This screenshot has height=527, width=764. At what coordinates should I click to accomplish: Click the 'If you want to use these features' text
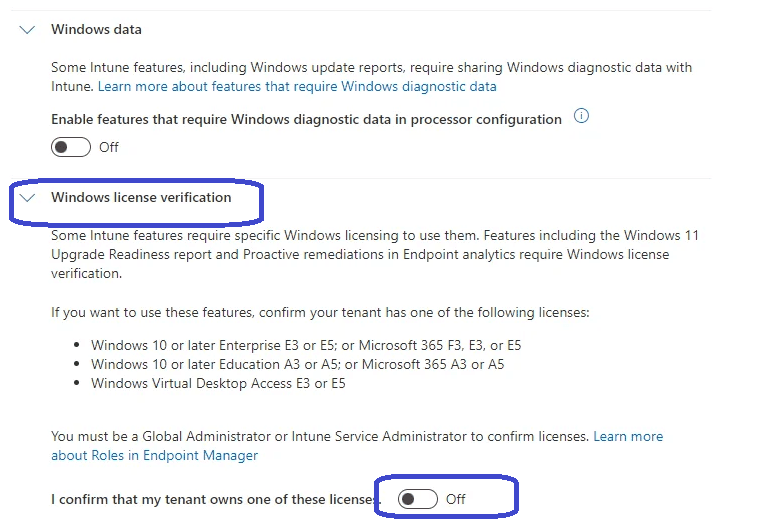tap(320, 312)
